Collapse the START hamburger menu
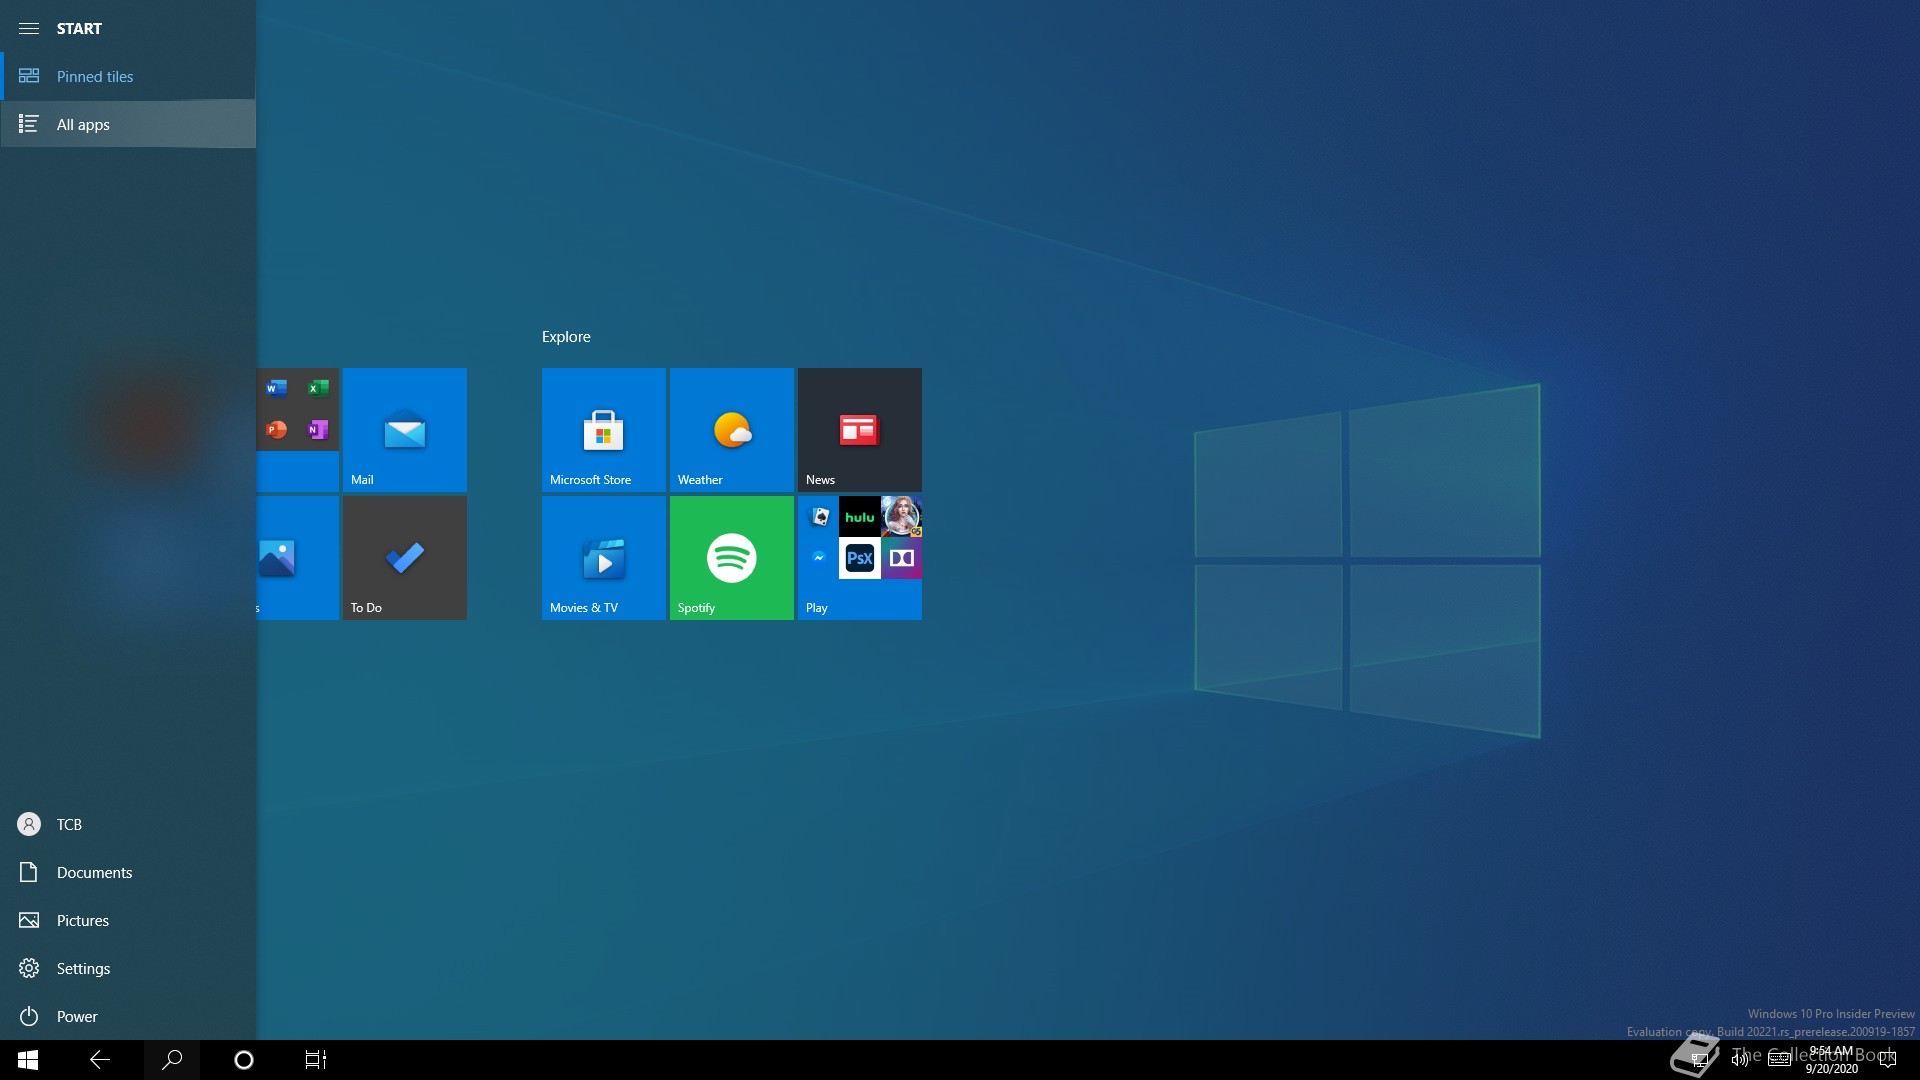 29,28
